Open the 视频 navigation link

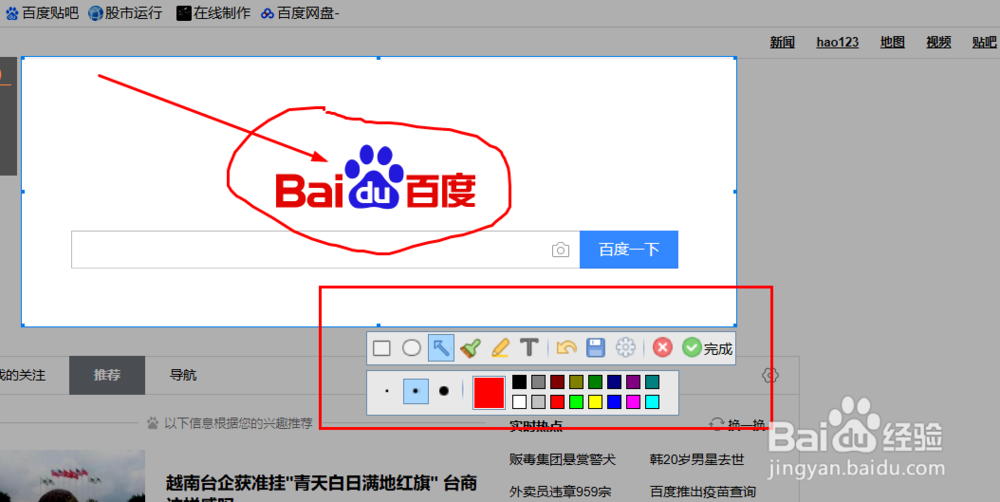(939, 42)
